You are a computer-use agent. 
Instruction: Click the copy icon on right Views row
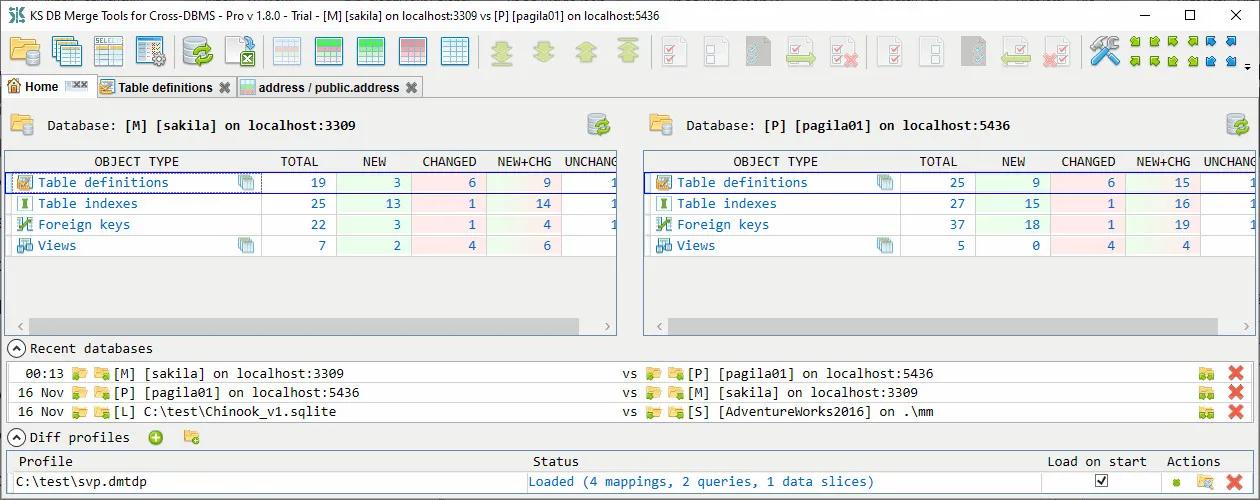[885, 245]
